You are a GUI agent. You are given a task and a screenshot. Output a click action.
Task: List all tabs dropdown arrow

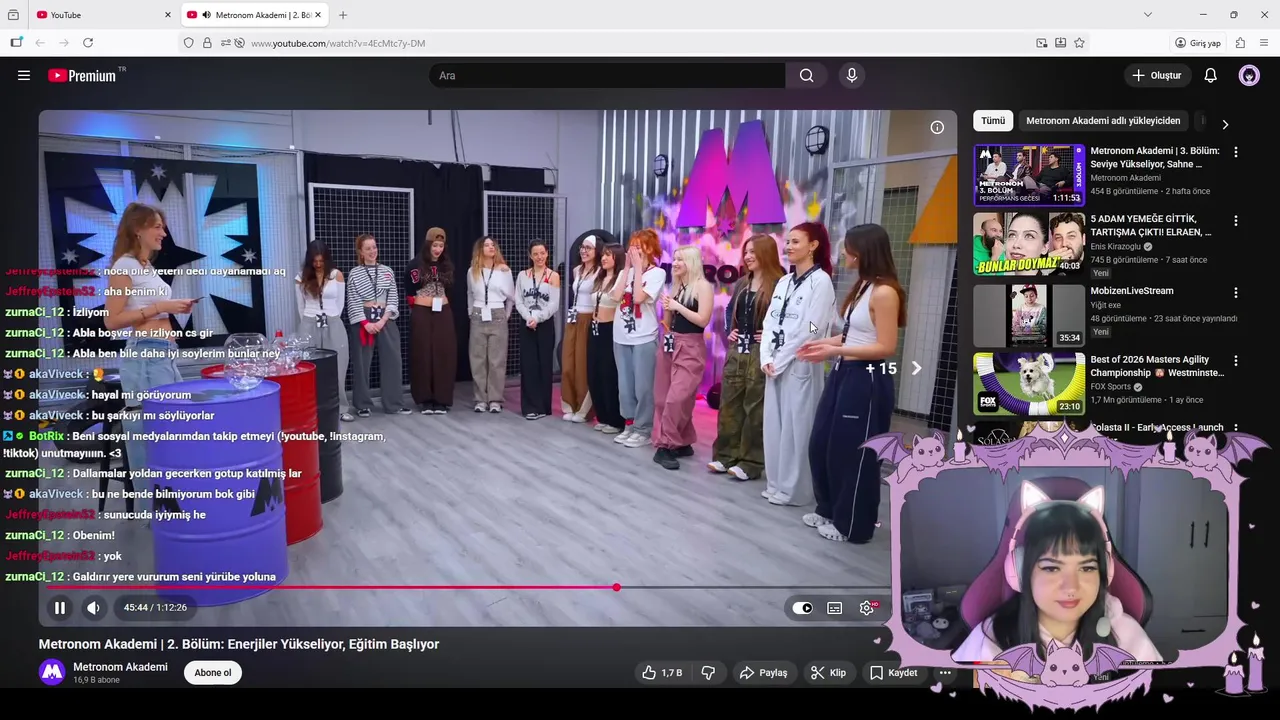tap(1147, 15)
